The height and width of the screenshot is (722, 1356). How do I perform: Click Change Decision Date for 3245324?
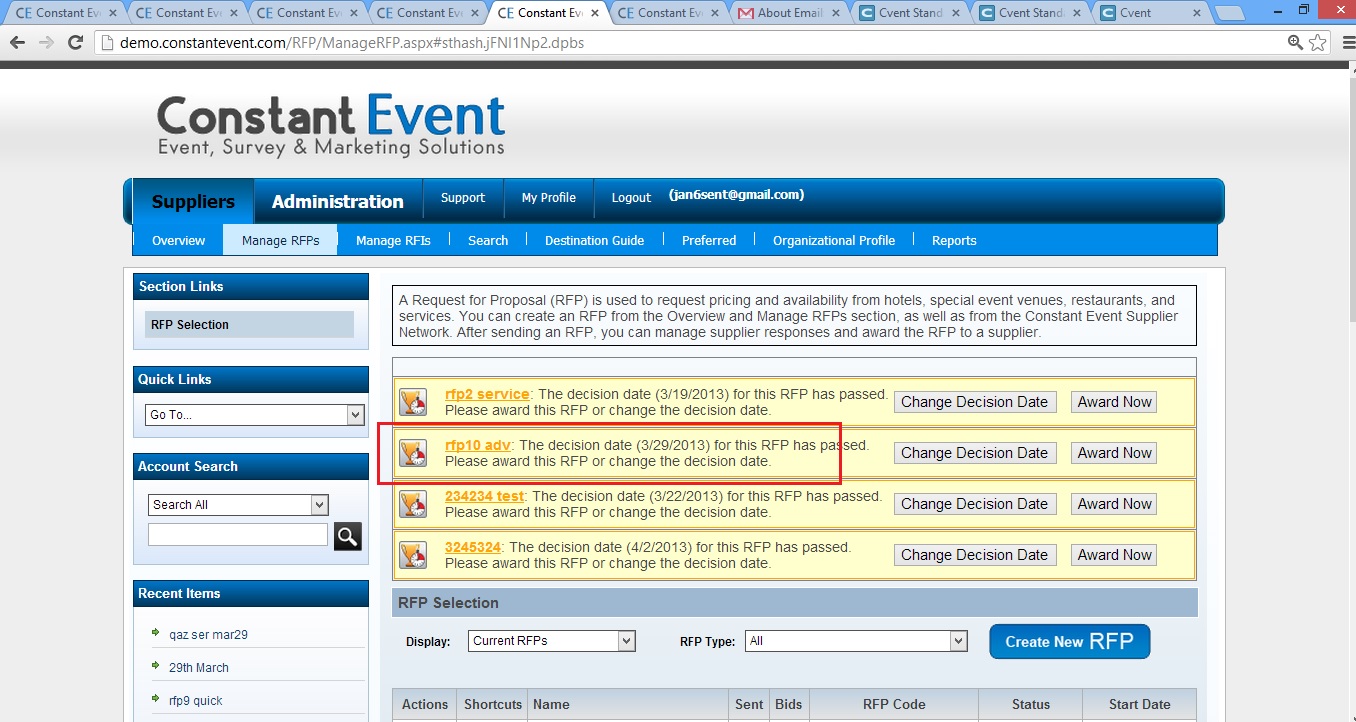pyautogui.click(x=974, y=555)
